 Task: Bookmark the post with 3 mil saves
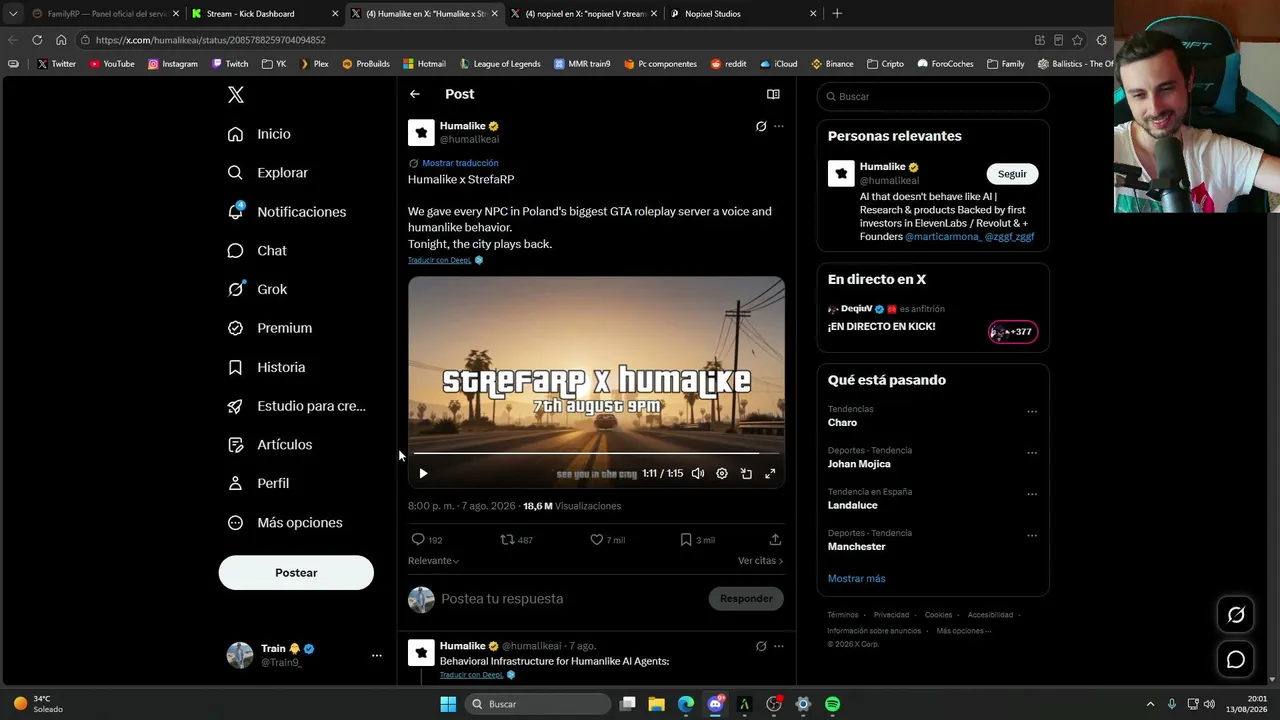[686, 540]
